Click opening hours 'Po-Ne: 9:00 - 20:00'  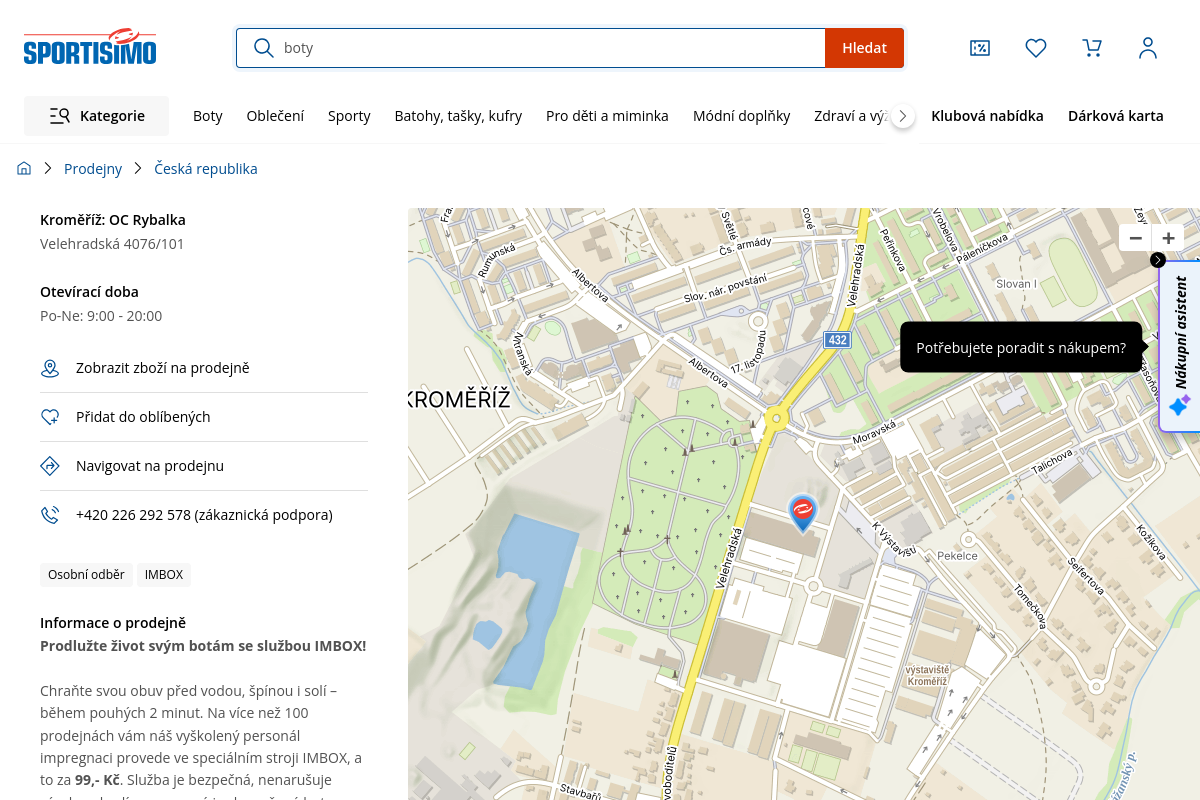tap(101, 316)
